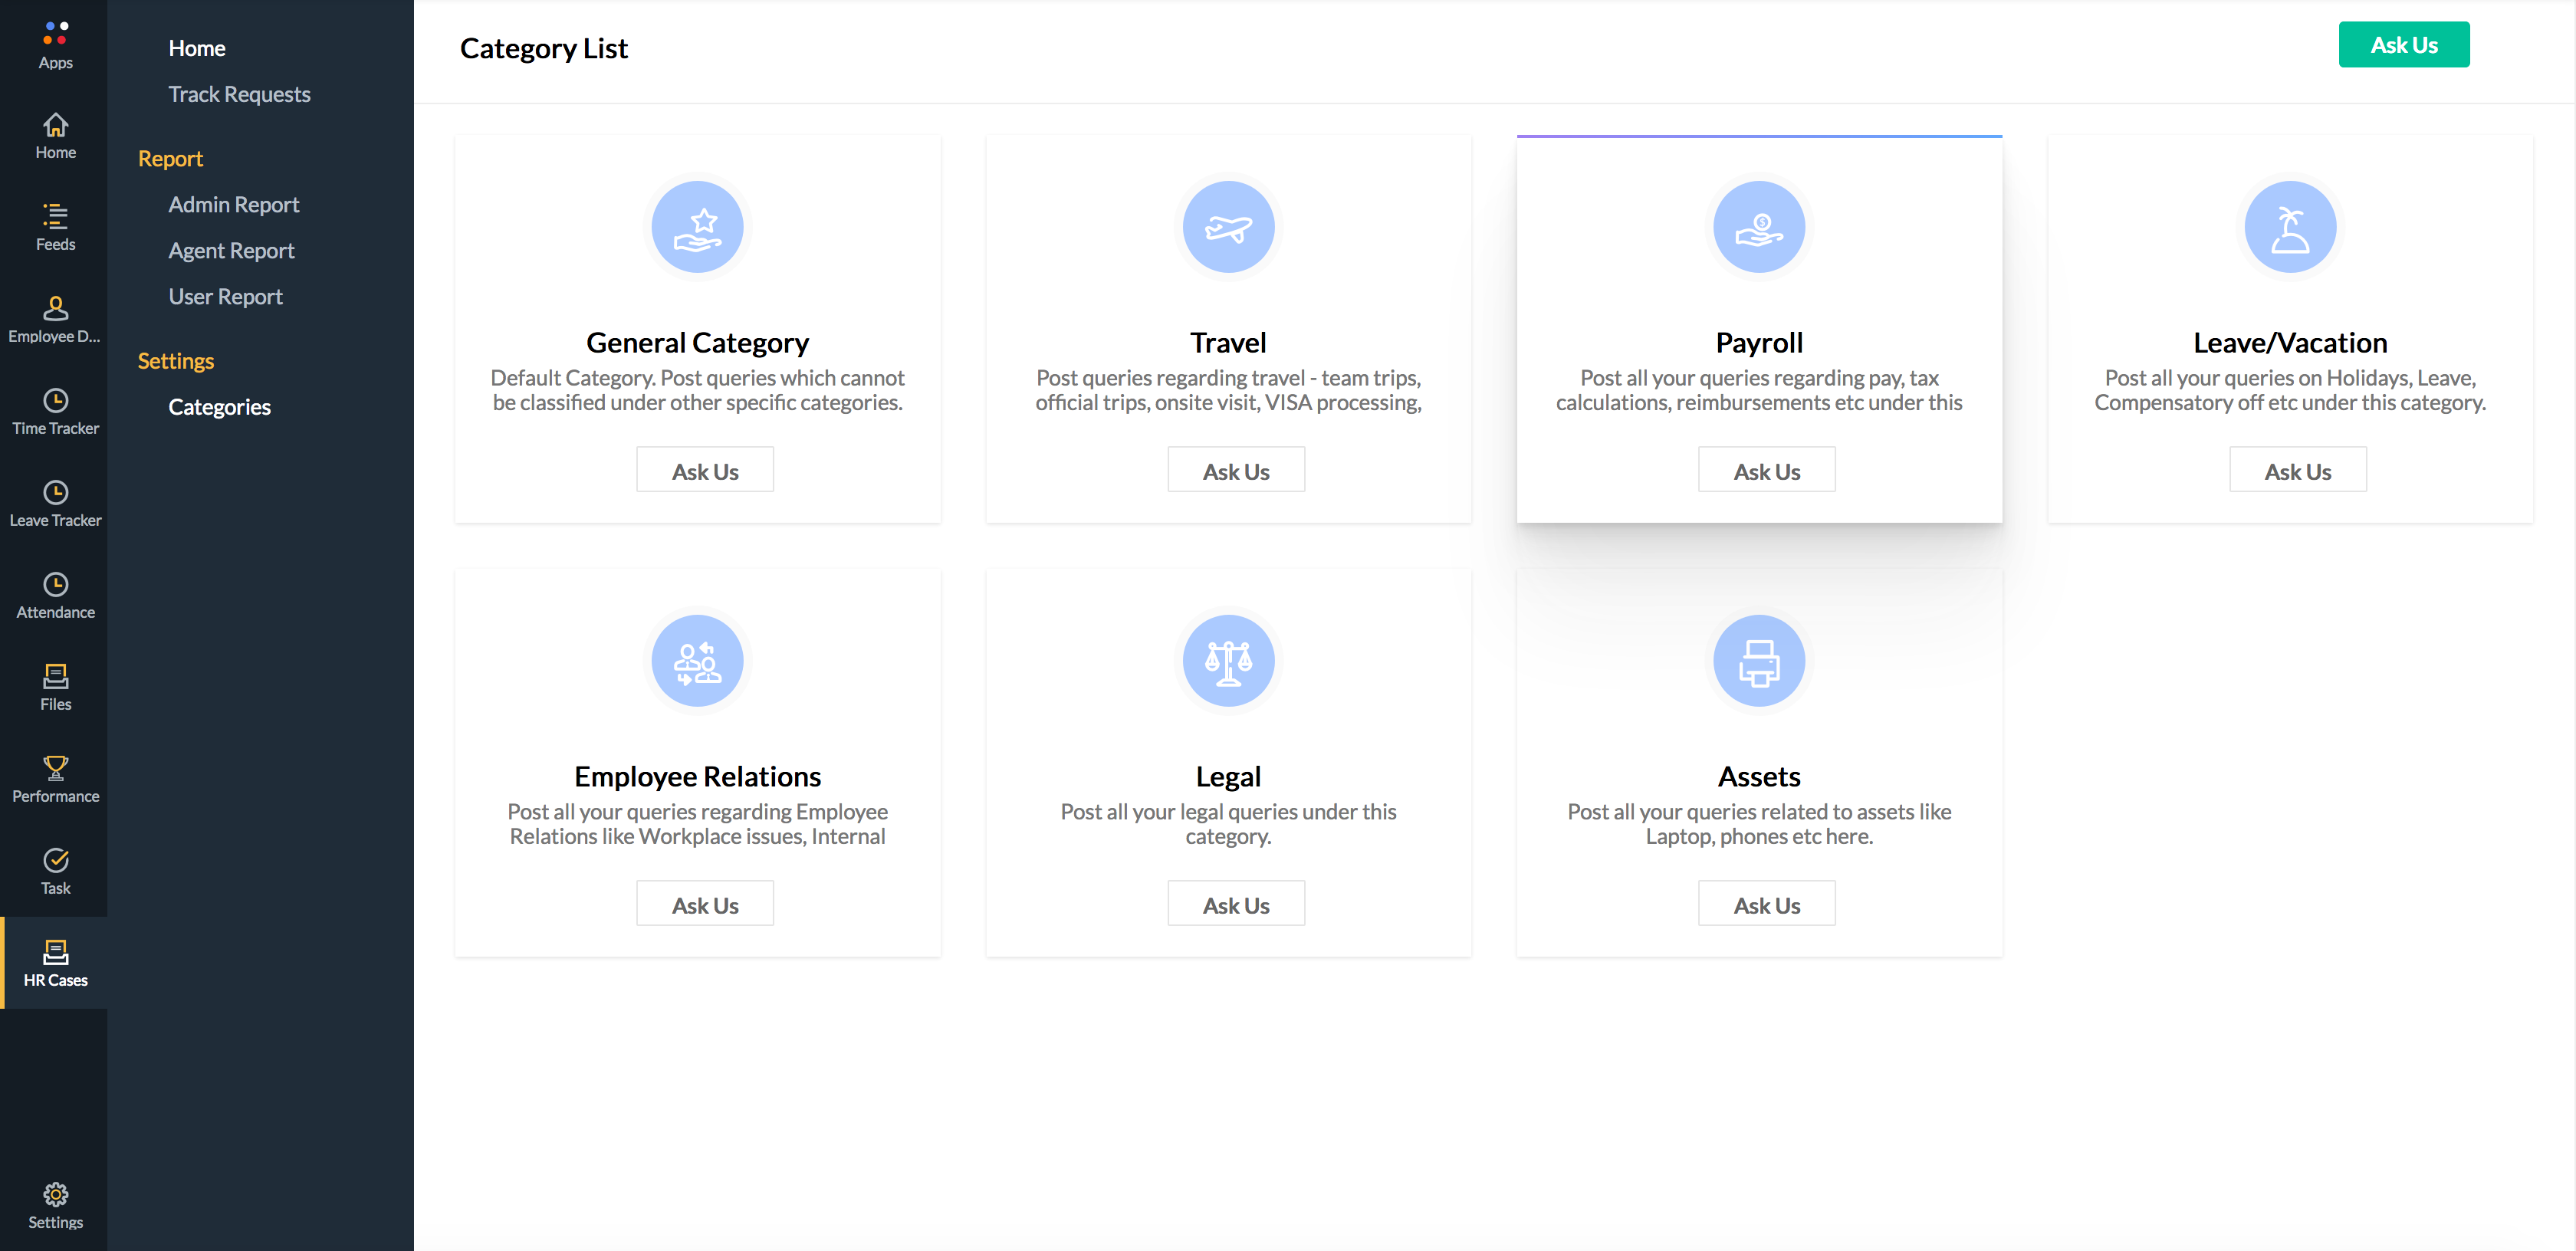2576x1251 pixels.
Task: Click the Performance trophy icon
Action: coord(55,779)
